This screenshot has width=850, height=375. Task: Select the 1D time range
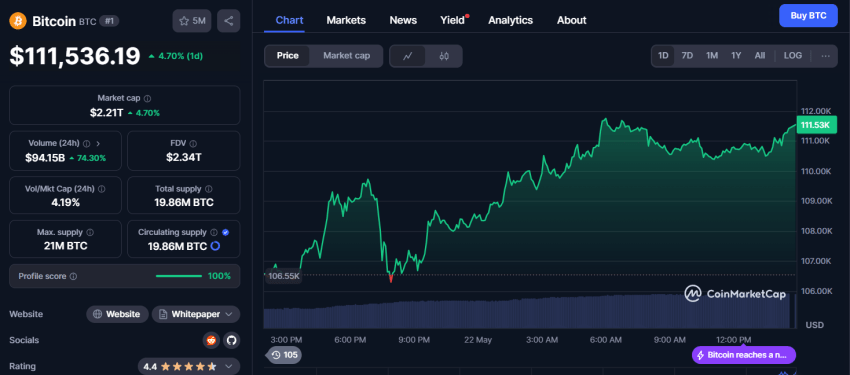coord(663,56)
